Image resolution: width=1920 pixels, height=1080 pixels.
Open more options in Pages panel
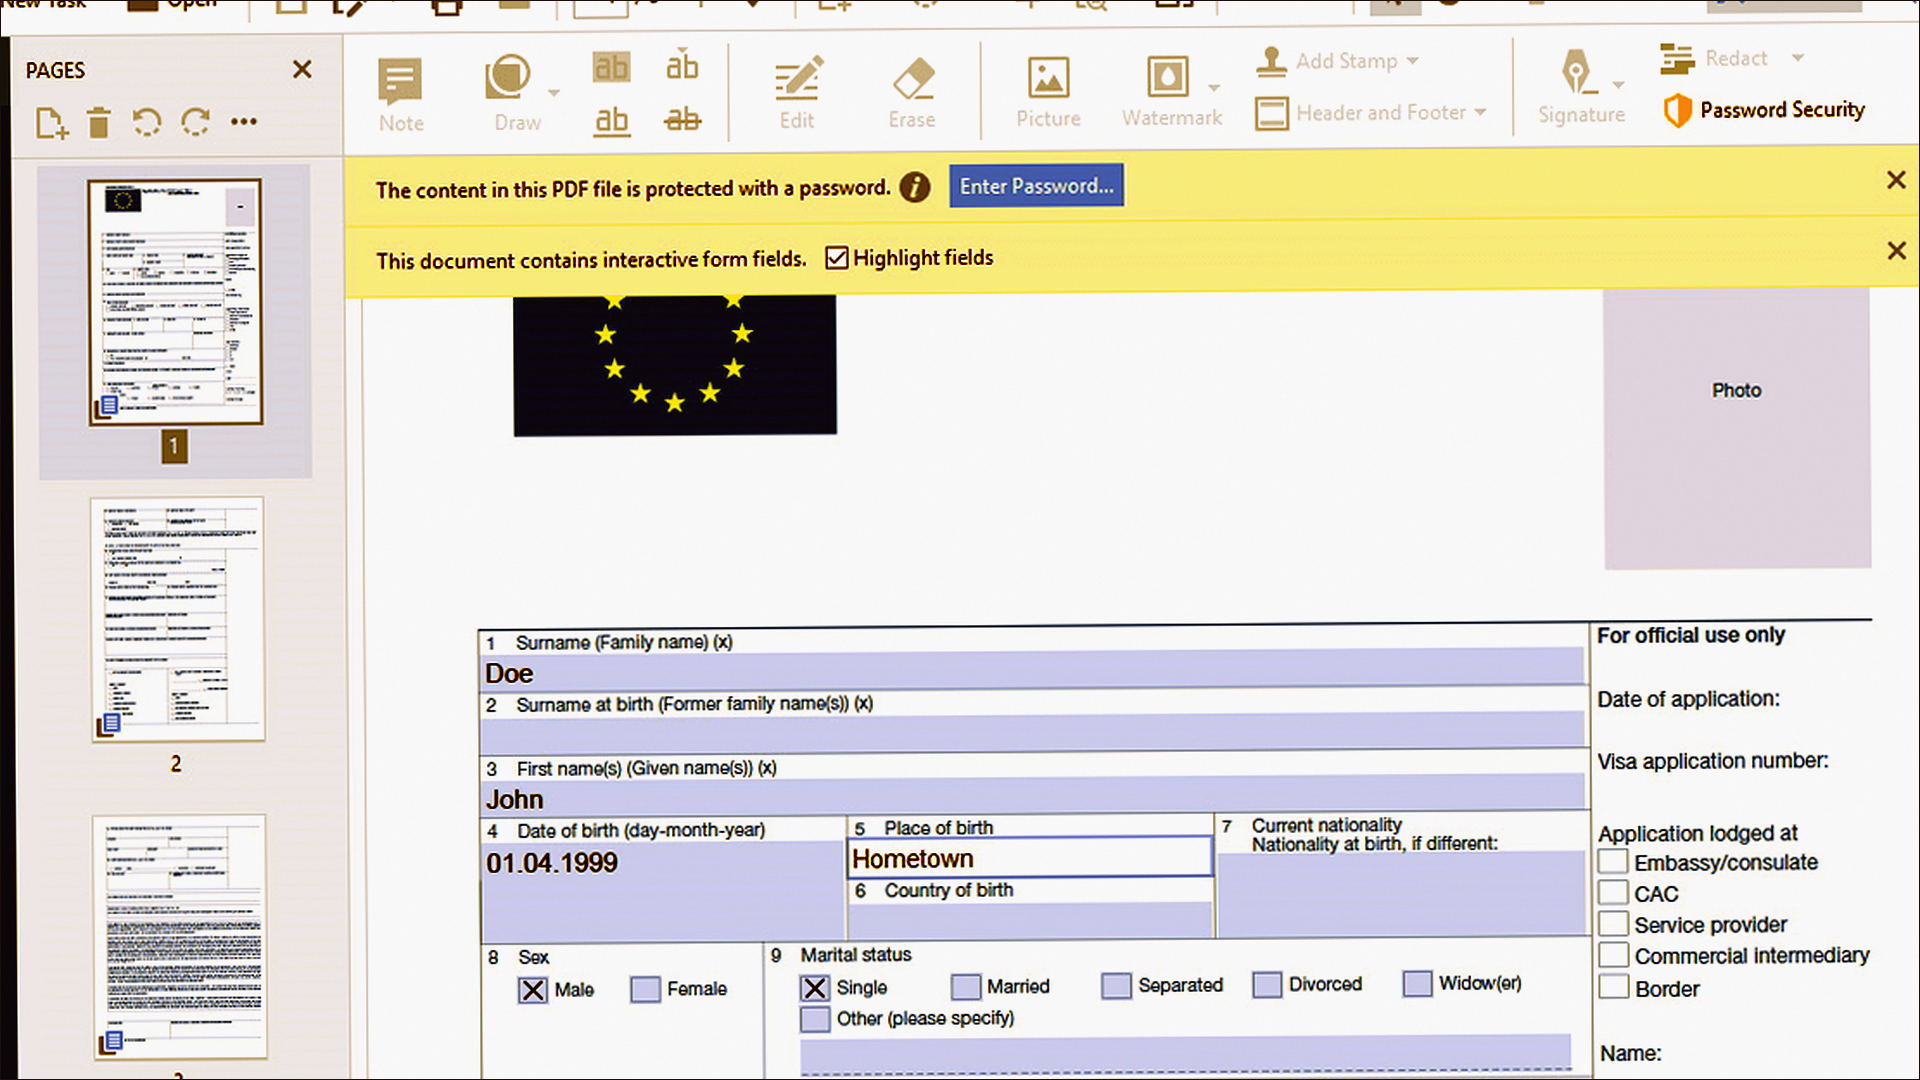click(x=244, y=122)
